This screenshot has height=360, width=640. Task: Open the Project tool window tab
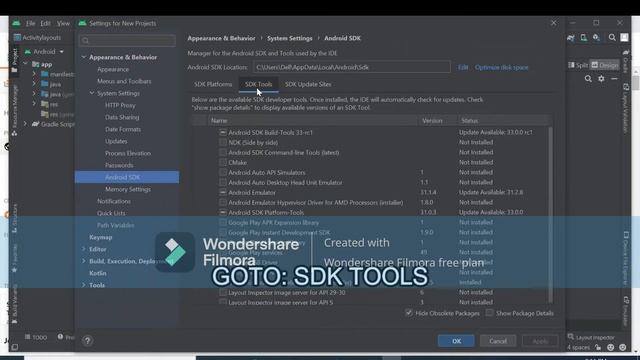14,60
